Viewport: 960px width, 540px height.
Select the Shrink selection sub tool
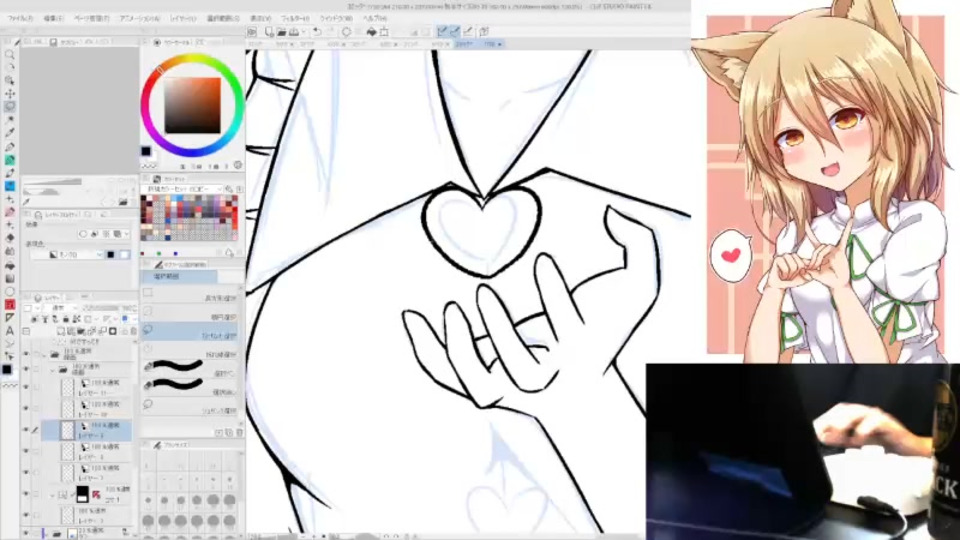click(190, 405)
